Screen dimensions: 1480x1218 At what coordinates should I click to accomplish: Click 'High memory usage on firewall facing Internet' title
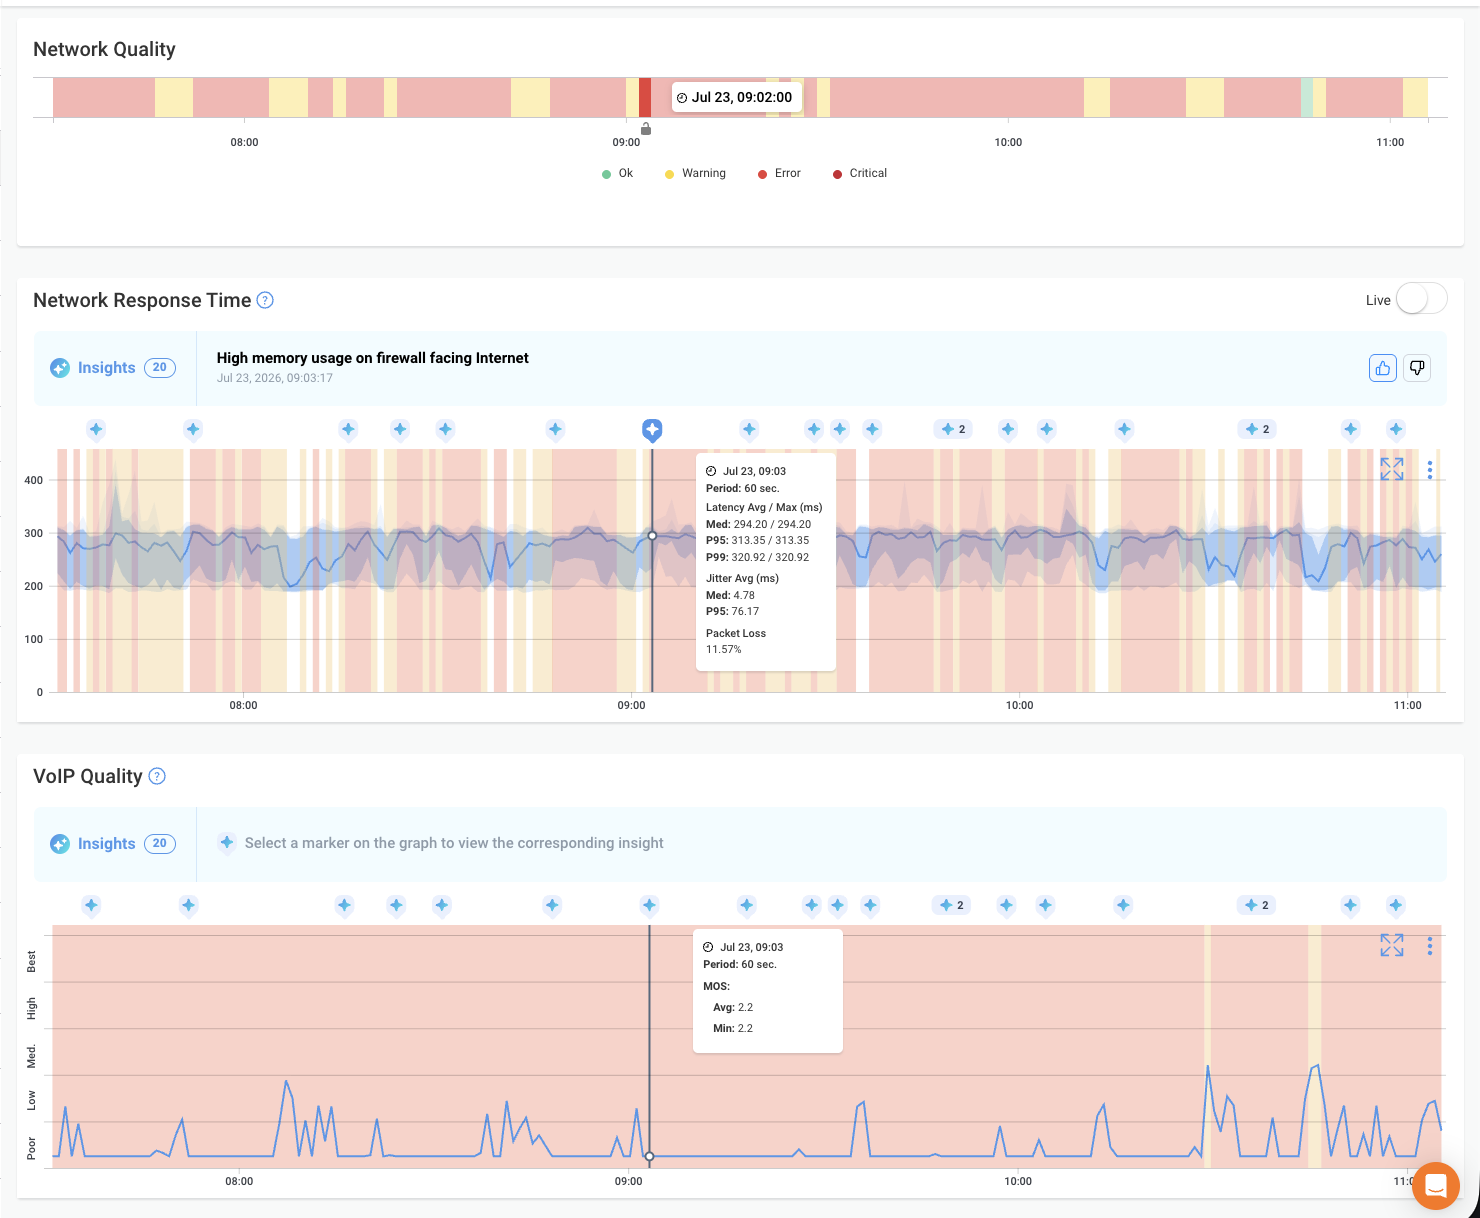coord(372,358)
